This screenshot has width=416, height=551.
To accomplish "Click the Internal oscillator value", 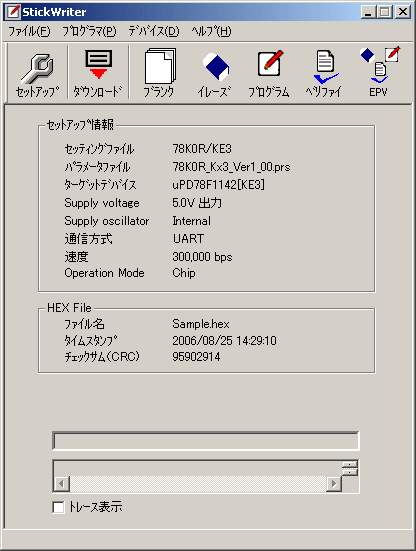I will (191, 221).
